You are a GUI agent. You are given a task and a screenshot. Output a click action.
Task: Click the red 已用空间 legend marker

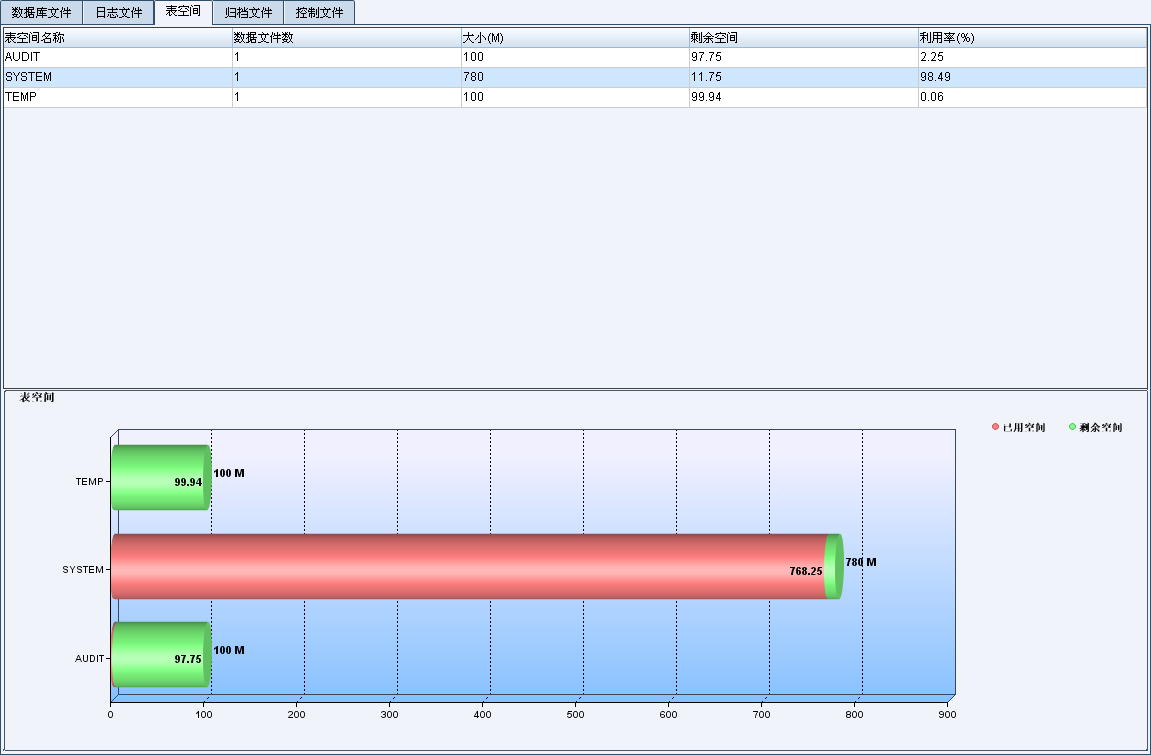coord(995,427)
